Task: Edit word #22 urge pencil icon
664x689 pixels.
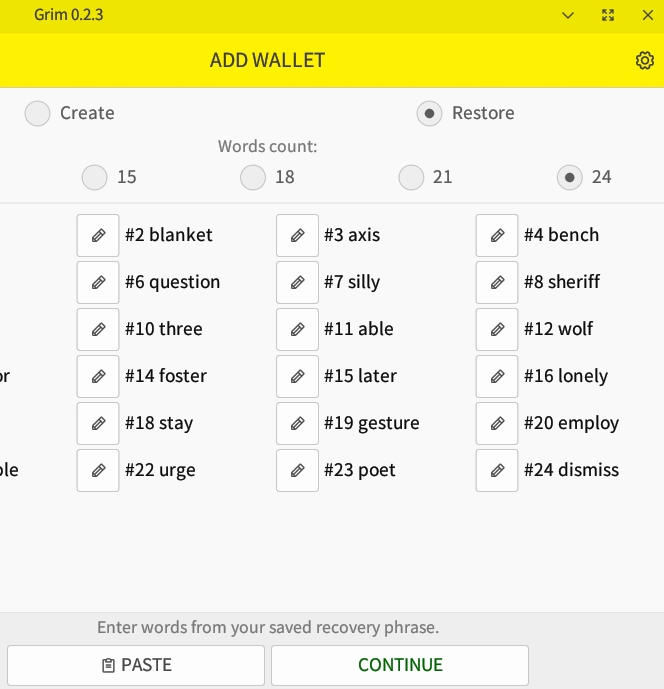Action: (98, 471)
